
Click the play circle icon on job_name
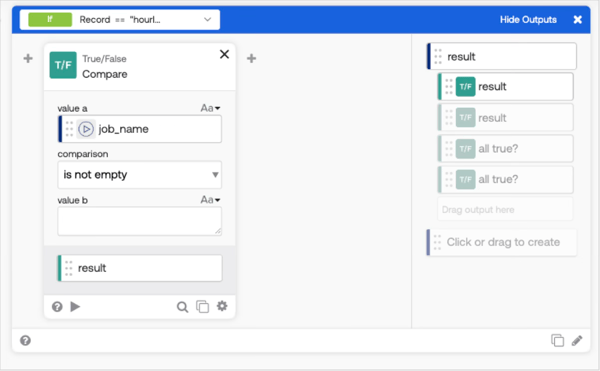[x=86, y=129]
